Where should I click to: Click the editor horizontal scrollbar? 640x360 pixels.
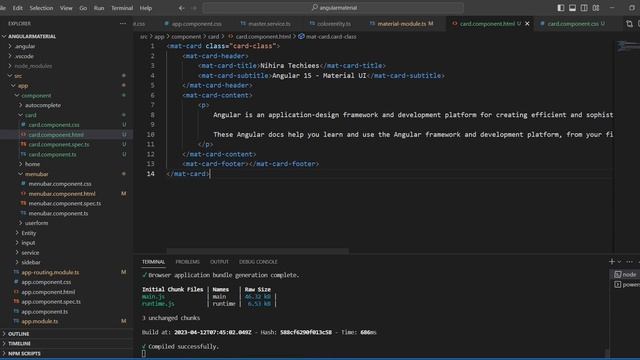pos(258,251)
